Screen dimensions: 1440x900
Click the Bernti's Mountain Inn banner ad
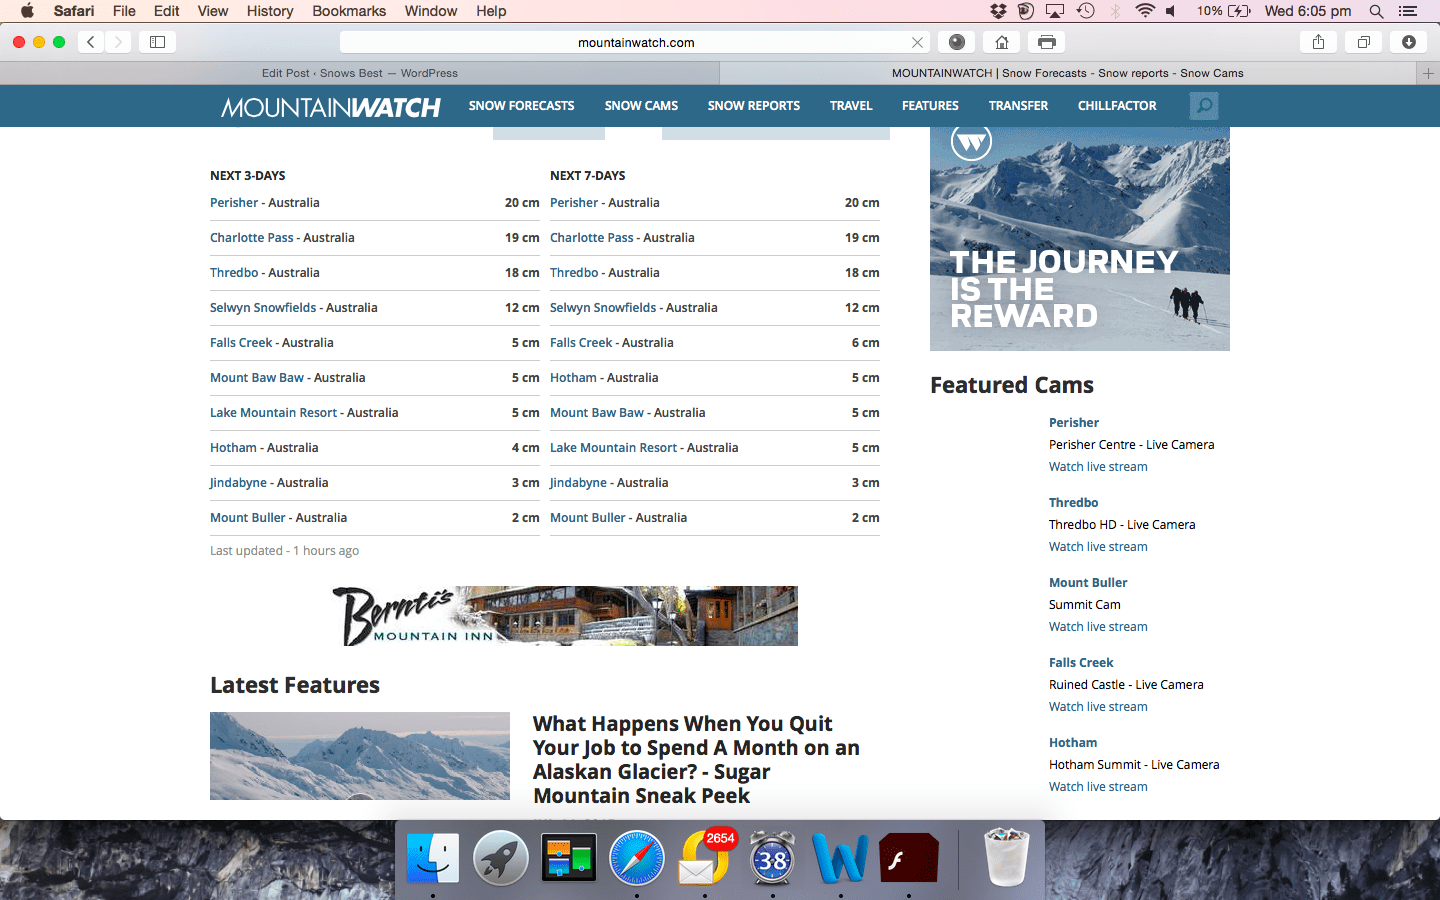[565, 616]
